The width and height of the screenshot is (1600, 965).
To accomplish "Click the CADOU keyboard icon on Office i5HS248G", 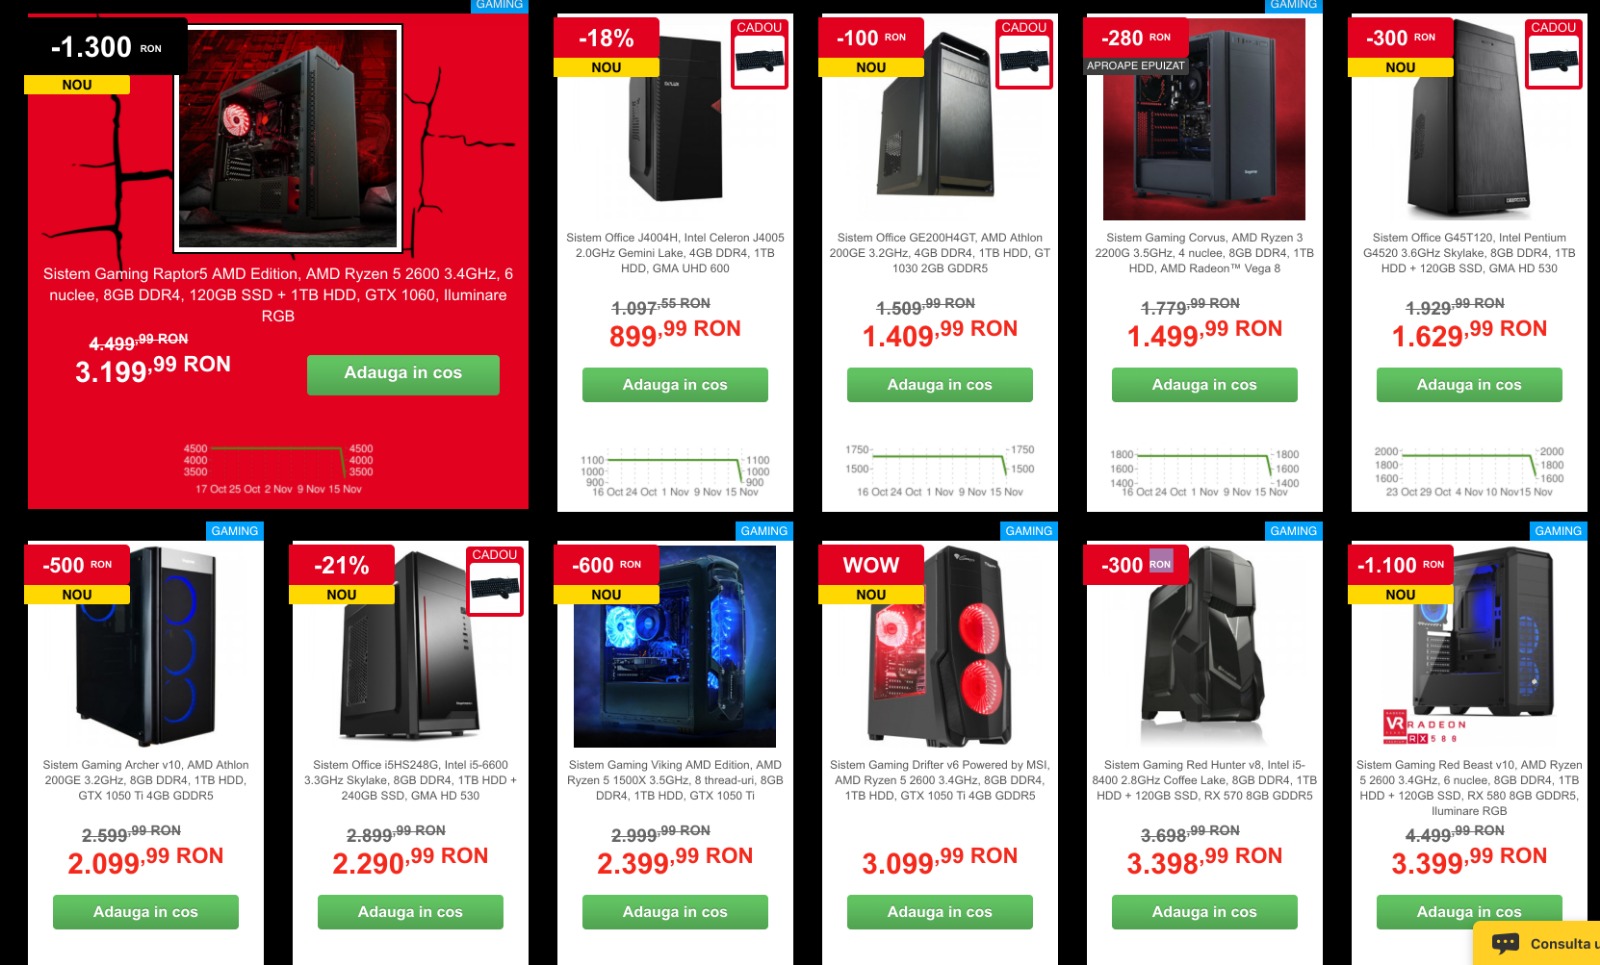I will [x=495, y=588].
